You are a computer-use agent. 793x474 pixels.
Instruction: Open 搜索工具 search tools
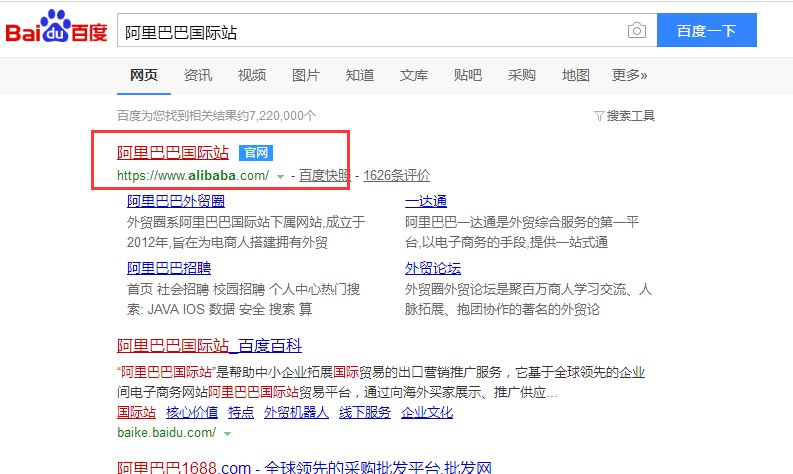pos(630,116)
